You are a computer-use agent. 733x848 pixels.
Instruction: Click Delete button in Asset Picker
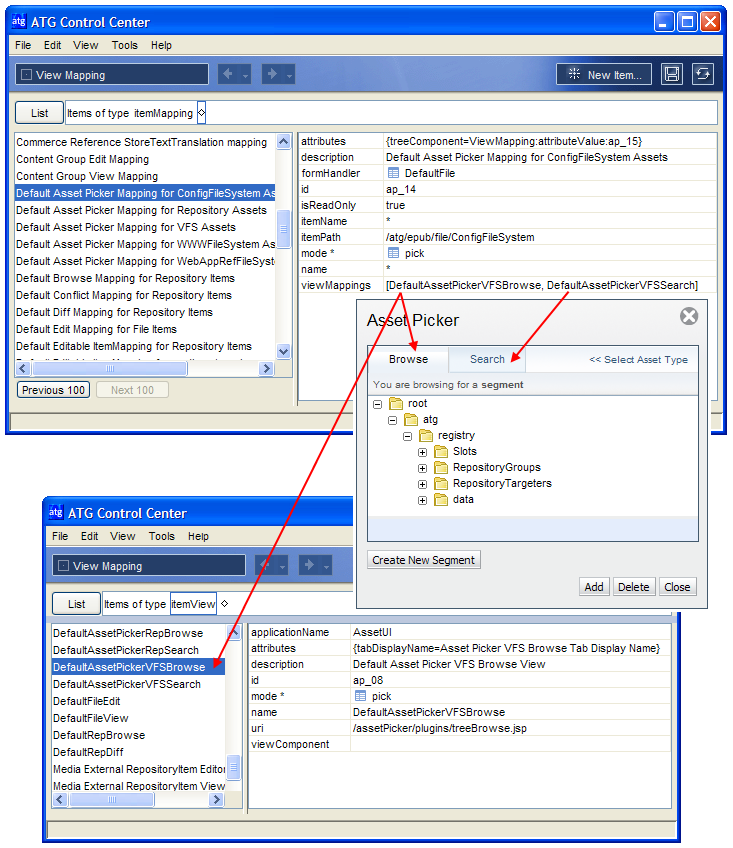tap(633, 587)
